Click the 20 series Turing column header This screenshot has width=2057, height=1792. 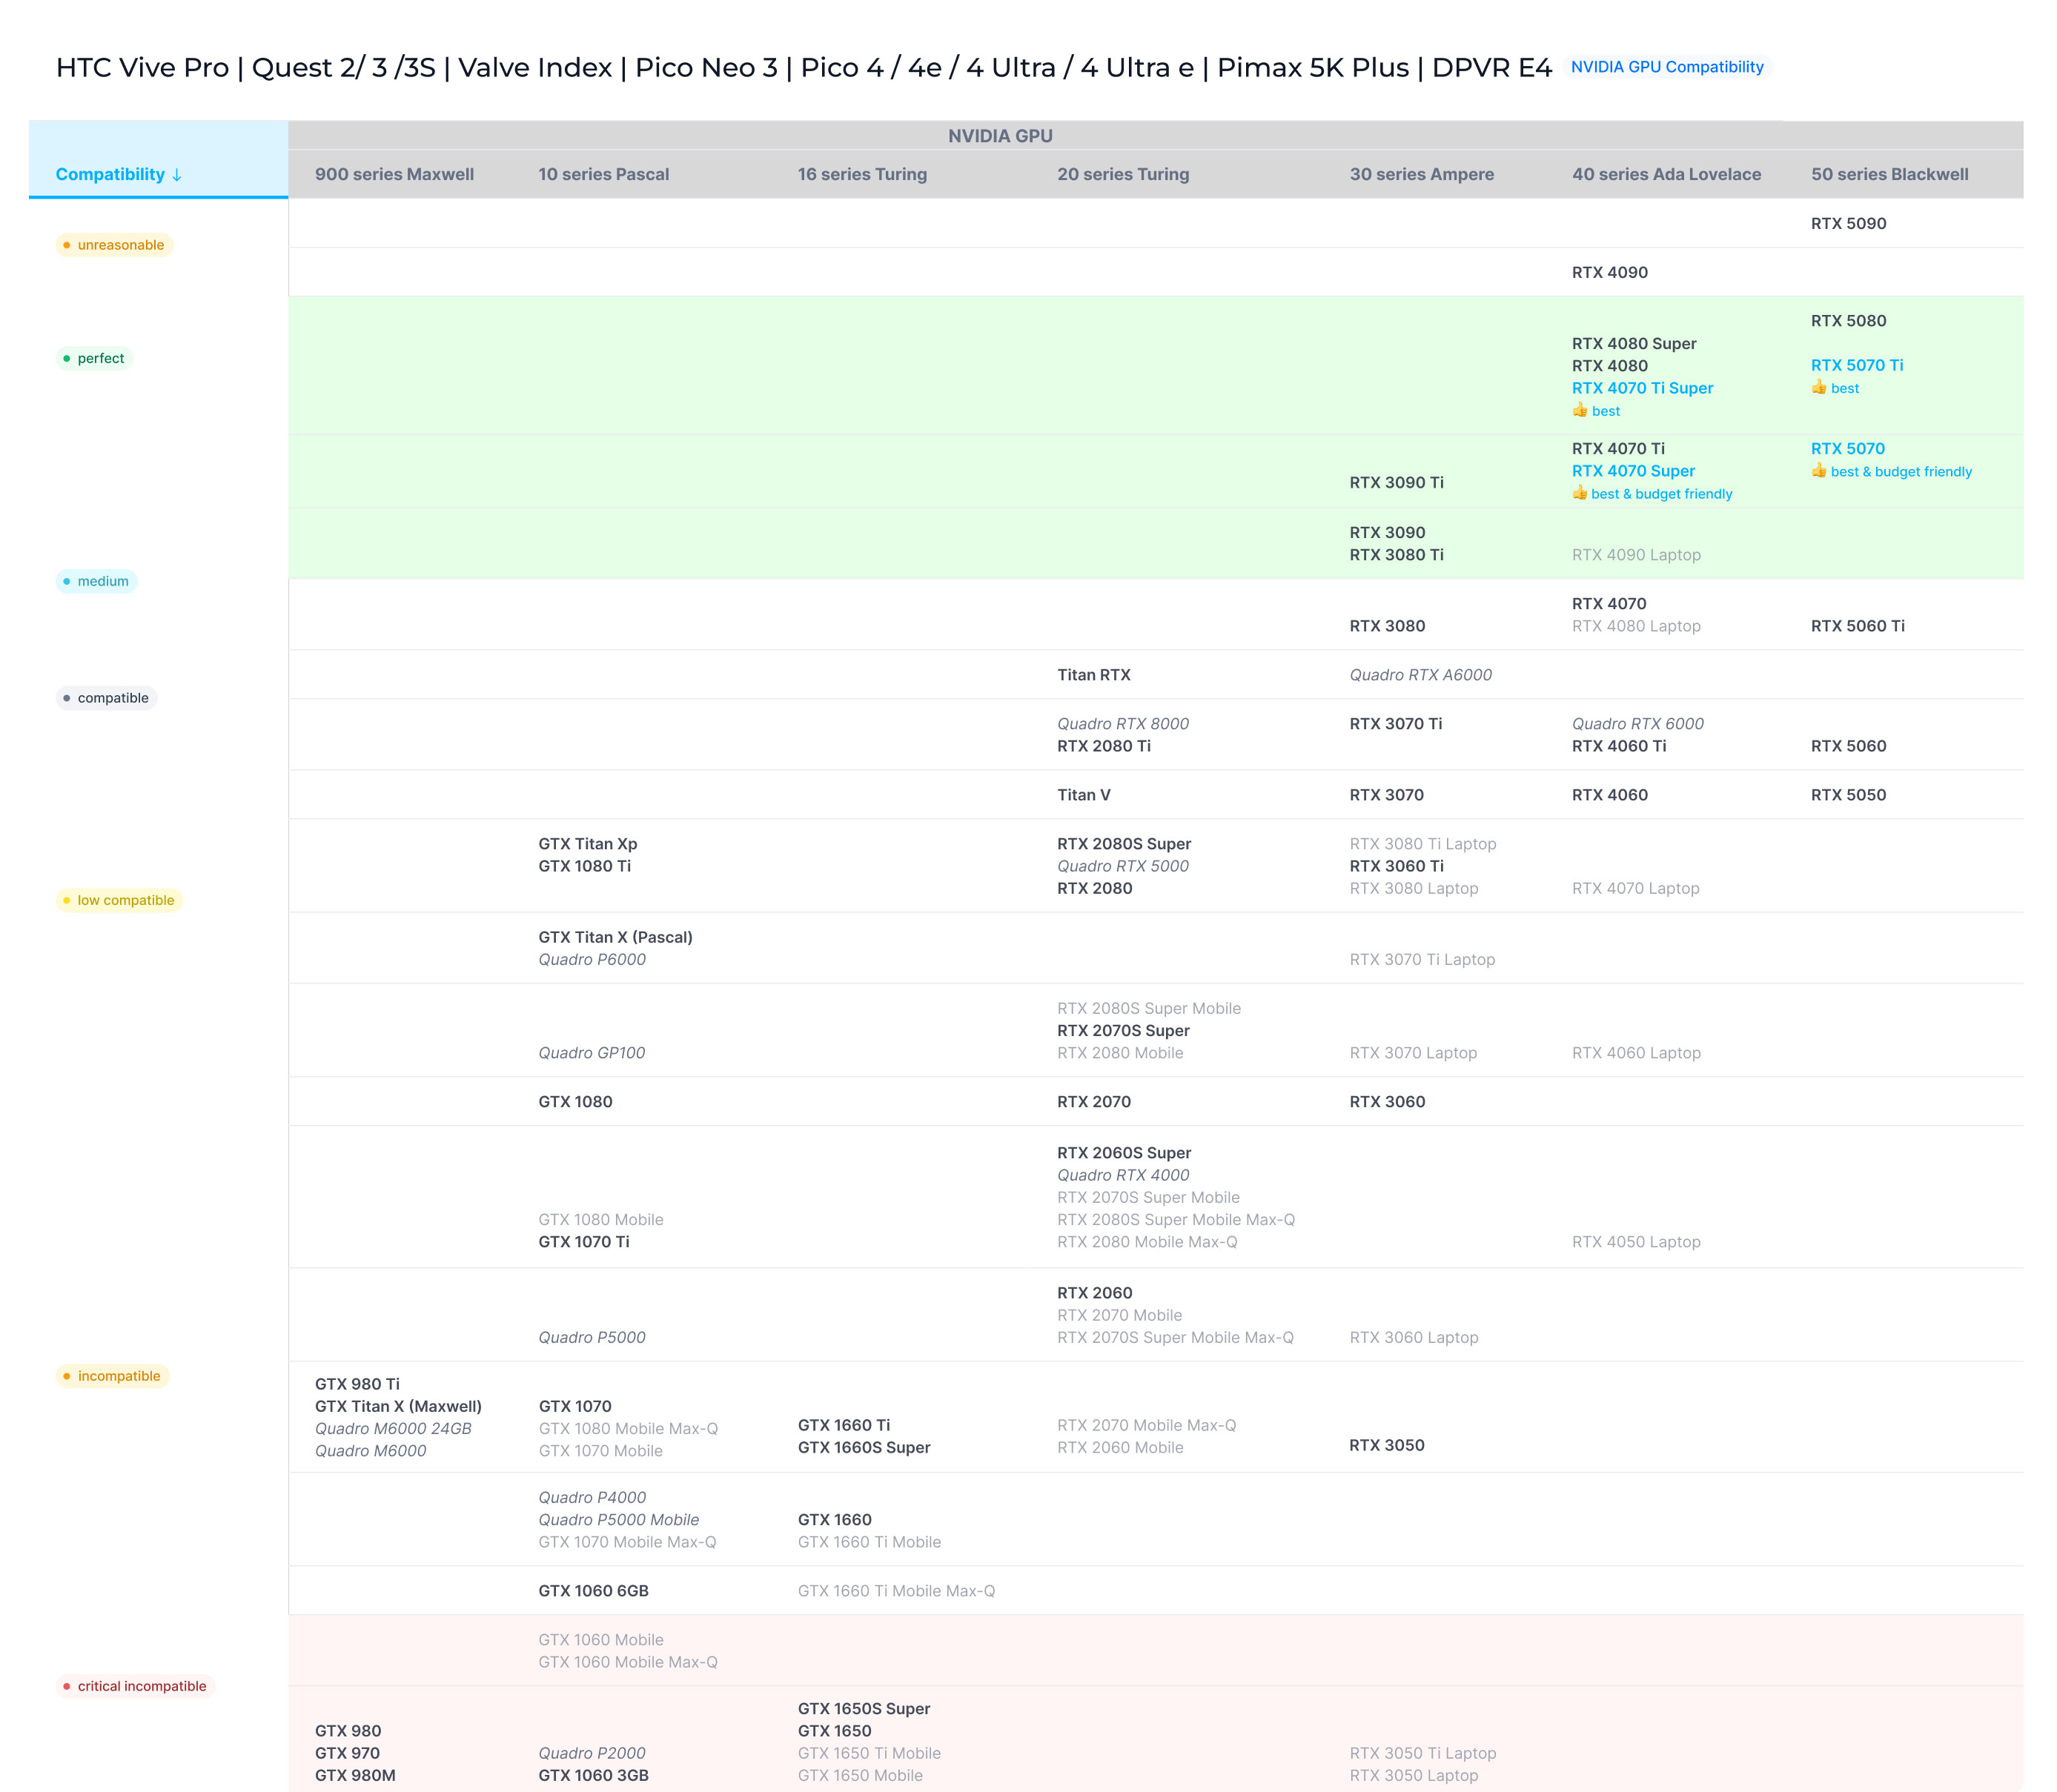point(1123,174)
